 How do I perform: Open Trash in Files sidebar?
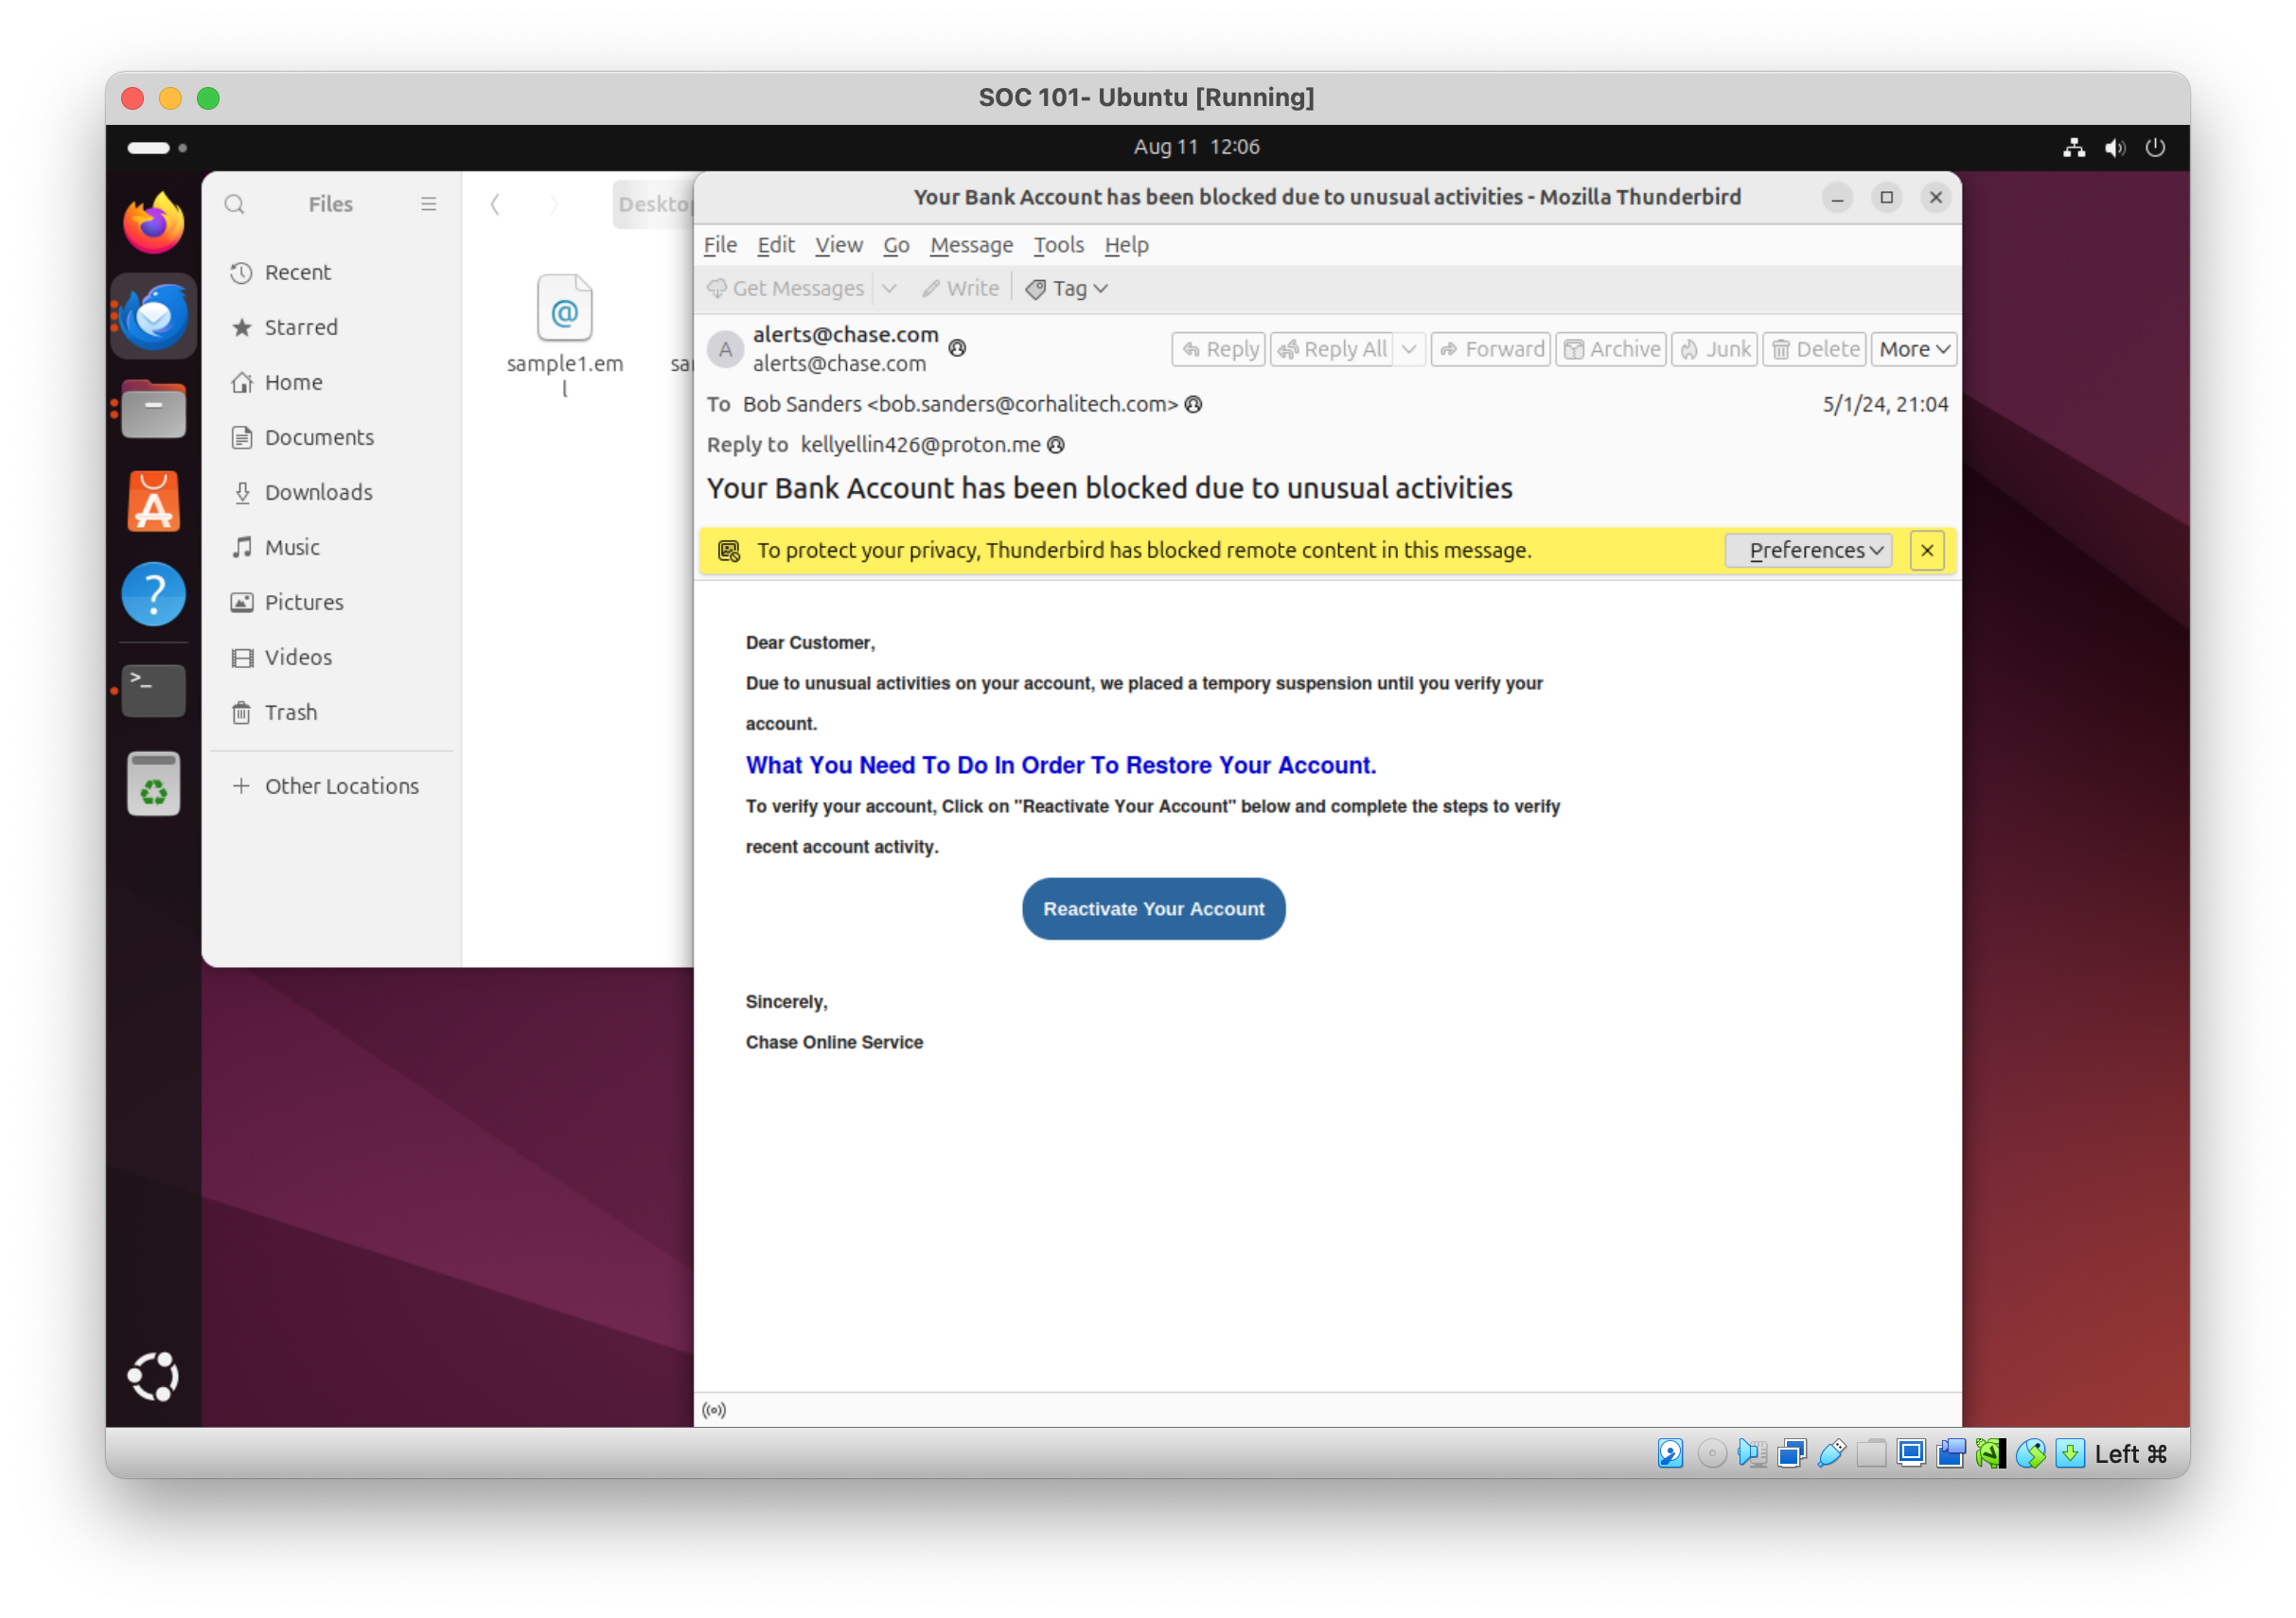[x=332, y=712]
